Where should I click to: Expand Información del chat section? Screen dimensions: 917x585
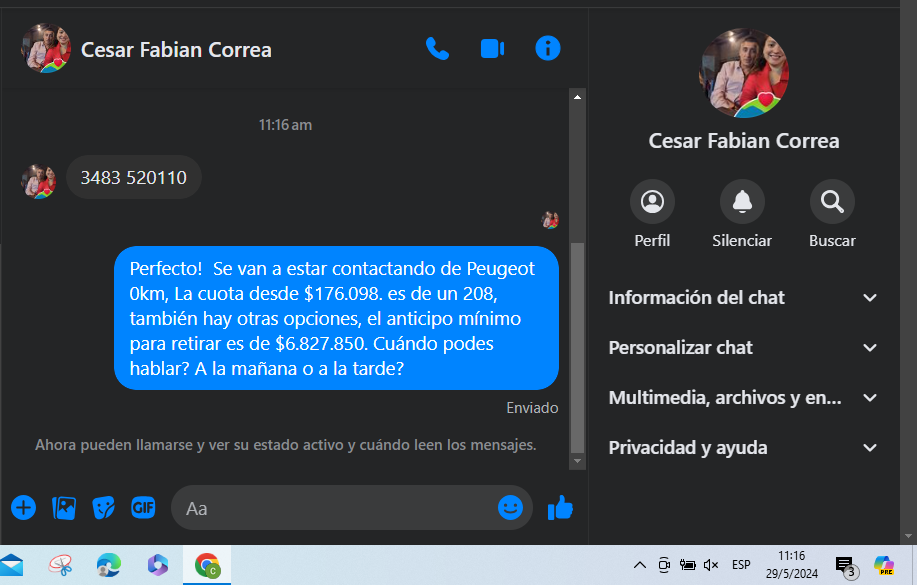pos(743,298)
